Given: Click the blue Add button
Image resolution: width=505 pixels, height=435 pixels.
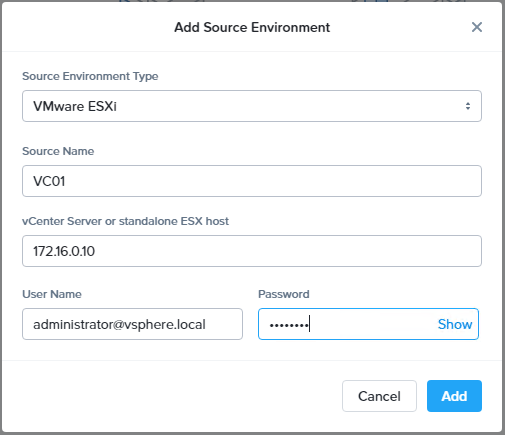Looking at the screenshot, I should tap(454, 396).
